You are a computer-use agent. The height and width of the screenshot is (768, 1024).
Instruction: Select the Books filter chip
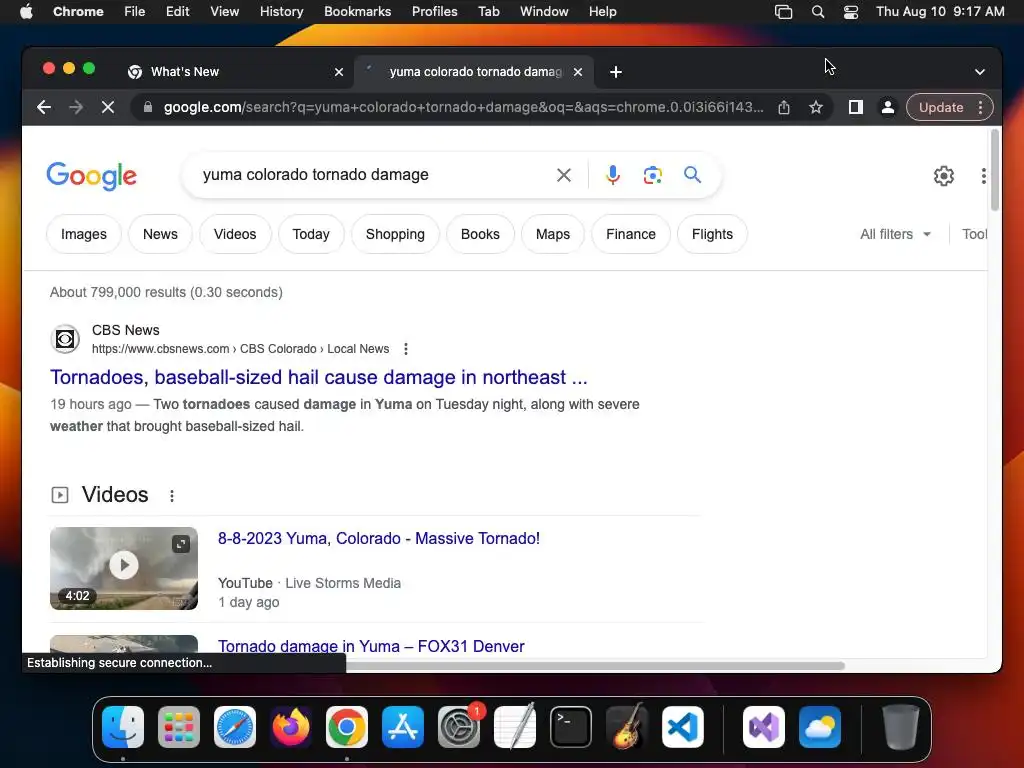click(480, 234)
